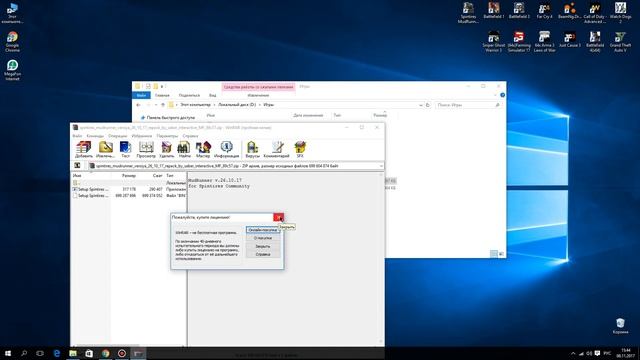Viewport: 640px width, 360px height.
Task: Go up one level in WinRAR
Action: [77, 166]
